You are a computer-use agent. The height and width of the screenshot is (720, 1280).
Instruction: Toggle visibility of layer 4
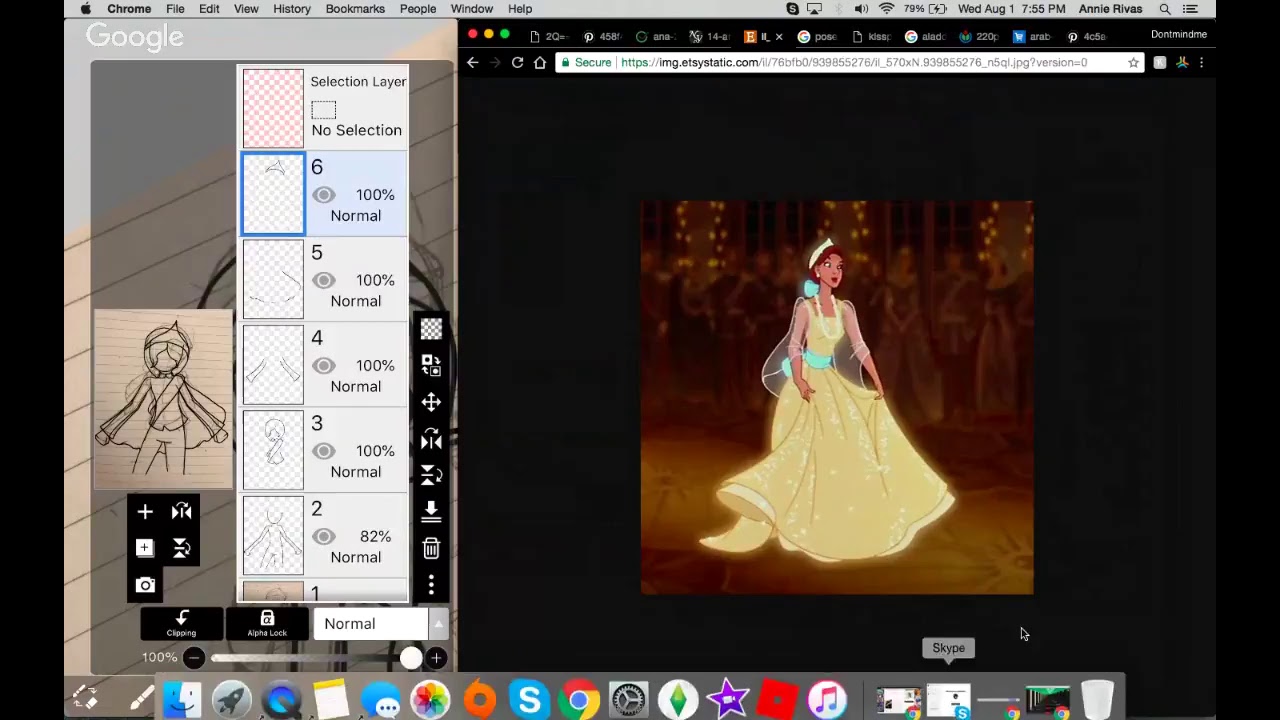323,365
